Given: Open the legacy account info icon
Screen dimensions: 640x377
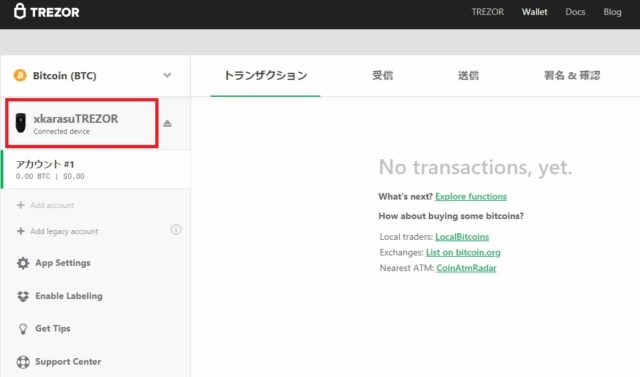Looking at the screenshot, I should (x=176, y=230).
